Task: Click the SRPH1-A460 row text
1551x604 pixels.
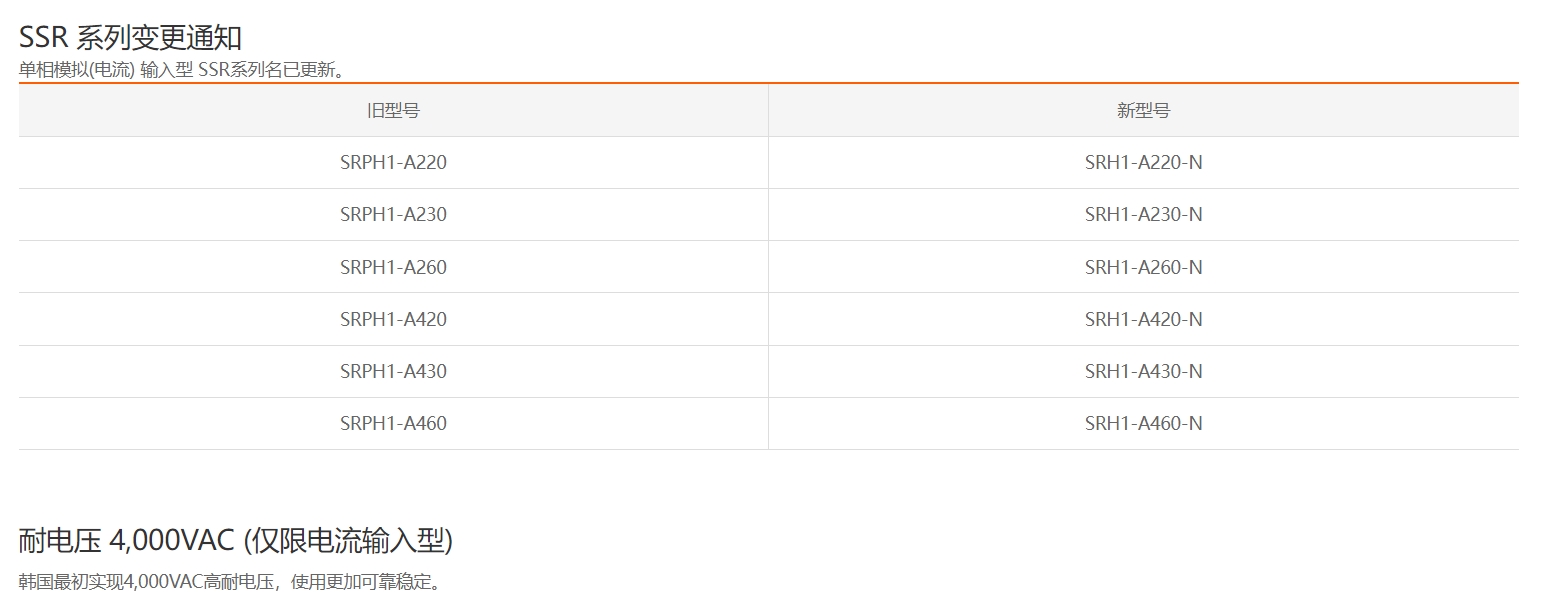Action: point(393,423)
